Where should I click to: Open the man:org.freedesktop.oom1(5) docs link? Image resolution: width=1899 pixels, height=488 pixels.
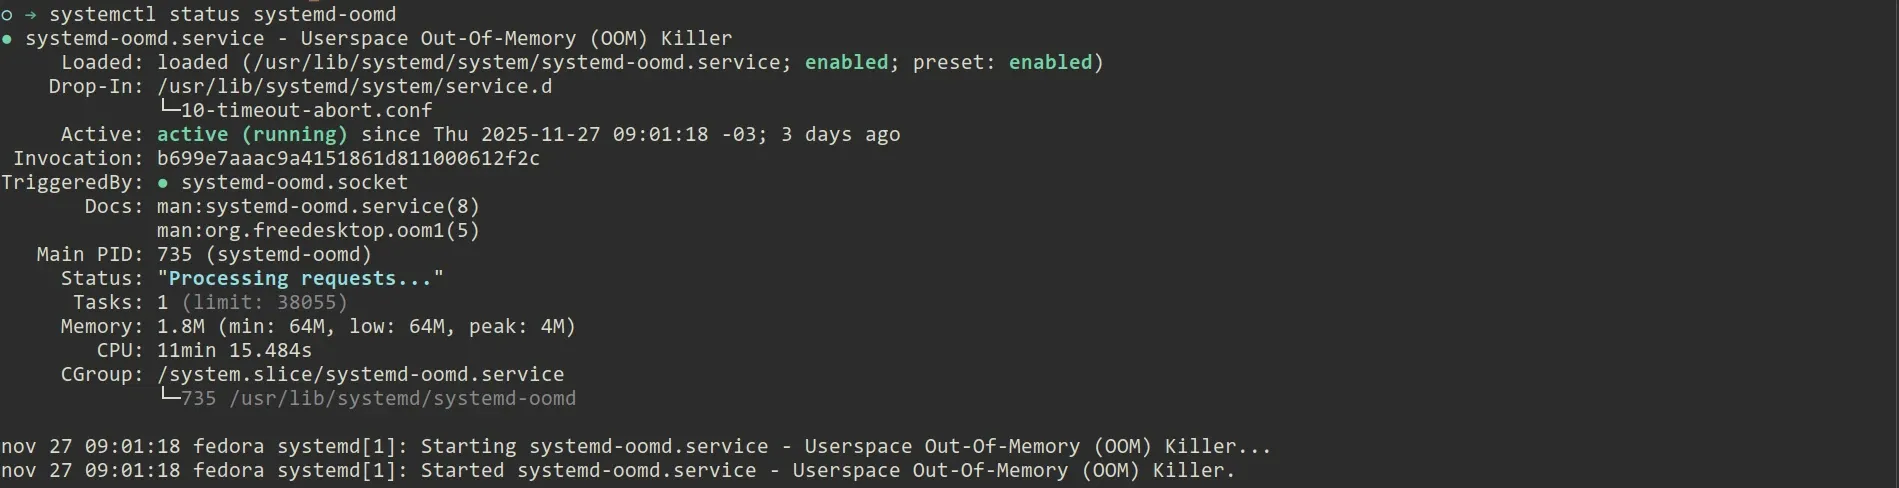click(318, 230)
